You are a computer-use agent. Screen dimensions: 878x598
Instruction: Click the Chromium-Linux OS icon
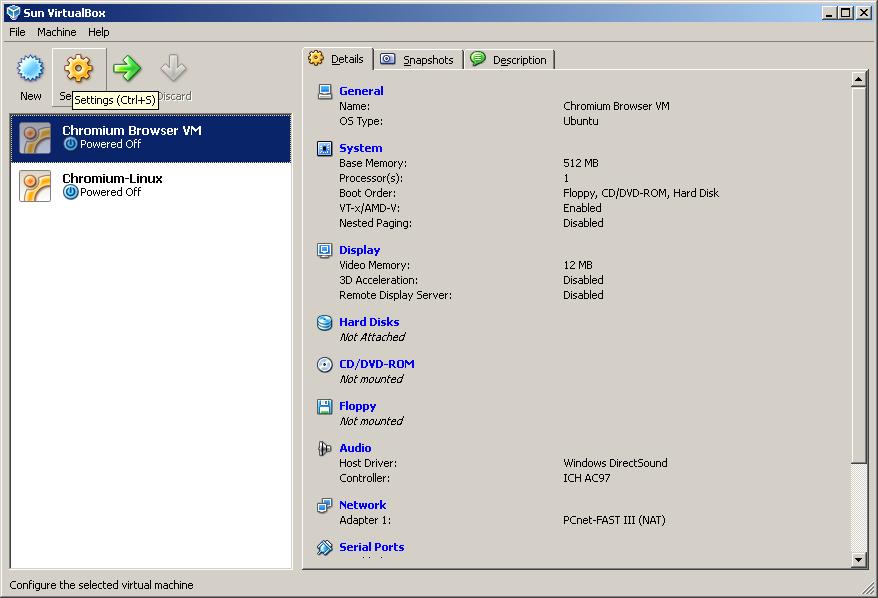point(35,186)
